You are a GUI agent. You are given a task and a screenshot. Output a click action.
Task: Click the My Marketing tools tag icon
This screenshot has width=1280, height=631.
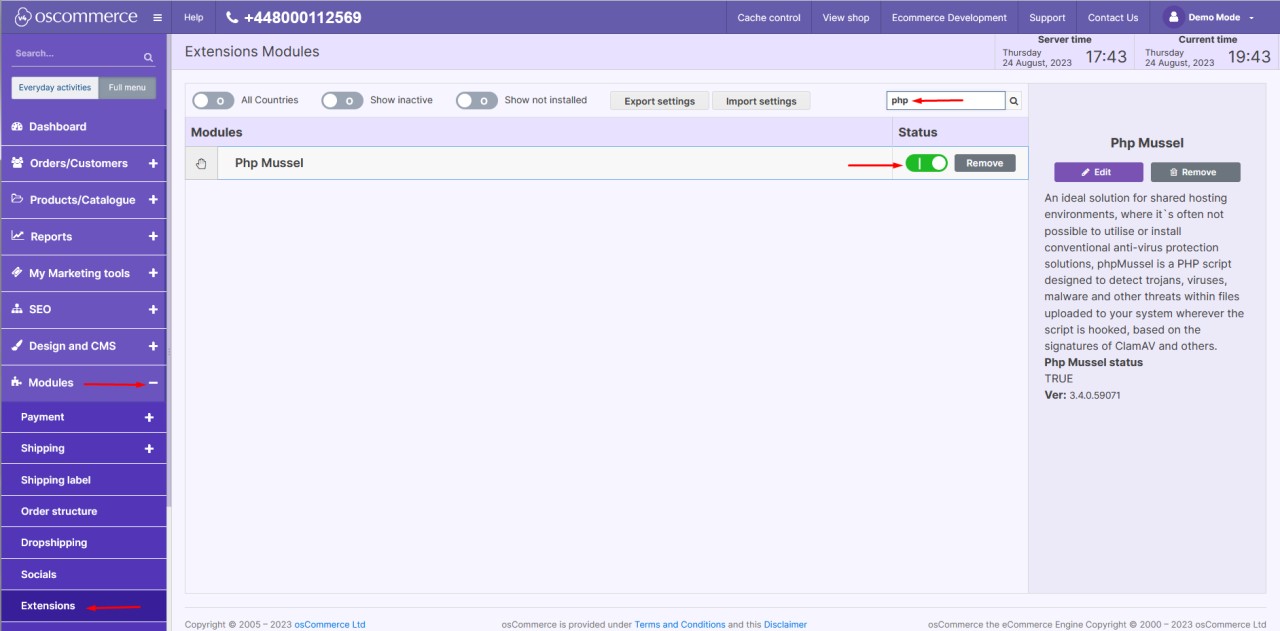click(x=17, y=272)
